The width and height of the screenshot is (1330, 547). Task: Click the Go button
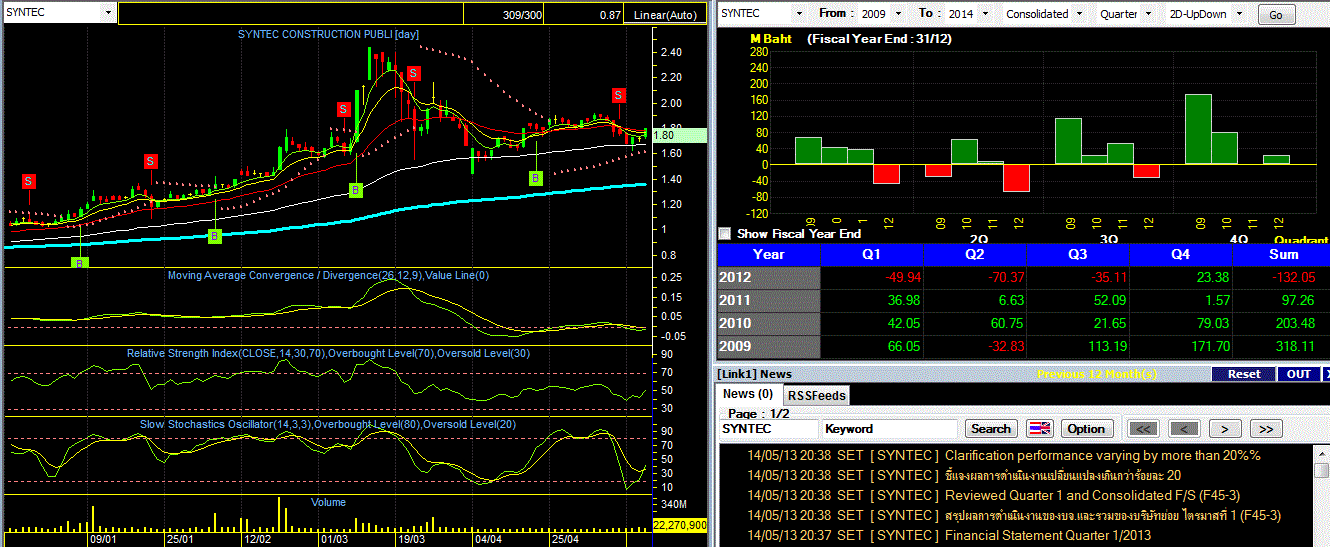(x=1275, y=14)
